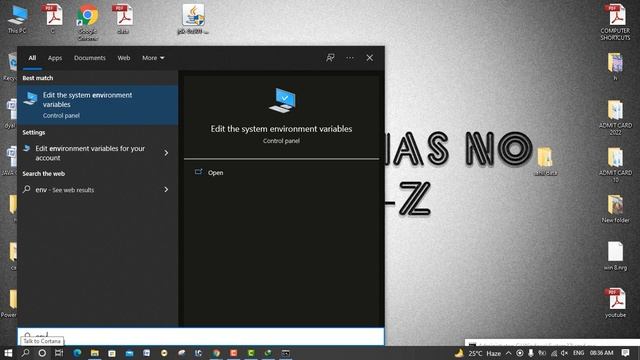Screen dimensions: 640x360
Task: Click the search feedback icon in header
Action: click(x=330, y=58)
